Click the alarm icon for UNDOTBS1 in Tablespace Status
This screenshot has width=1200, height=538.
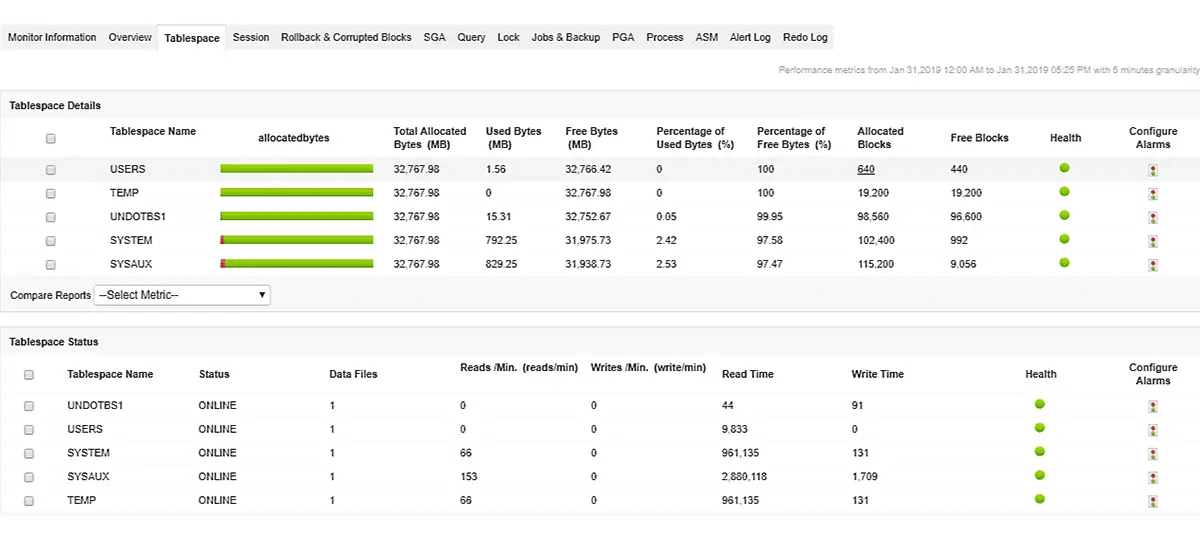tap(1153, 406)
